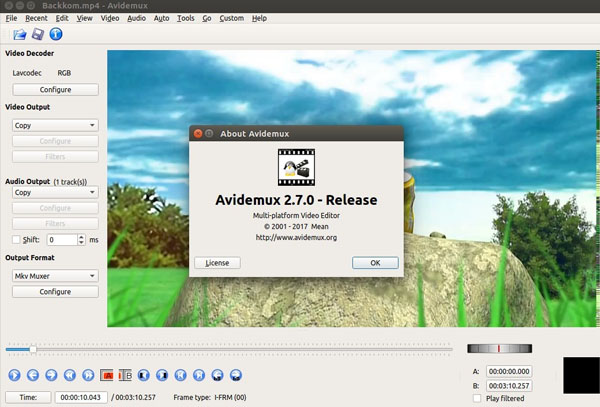Skip forward one minute
The image size is (600, 407).
(x=236, y=375)
